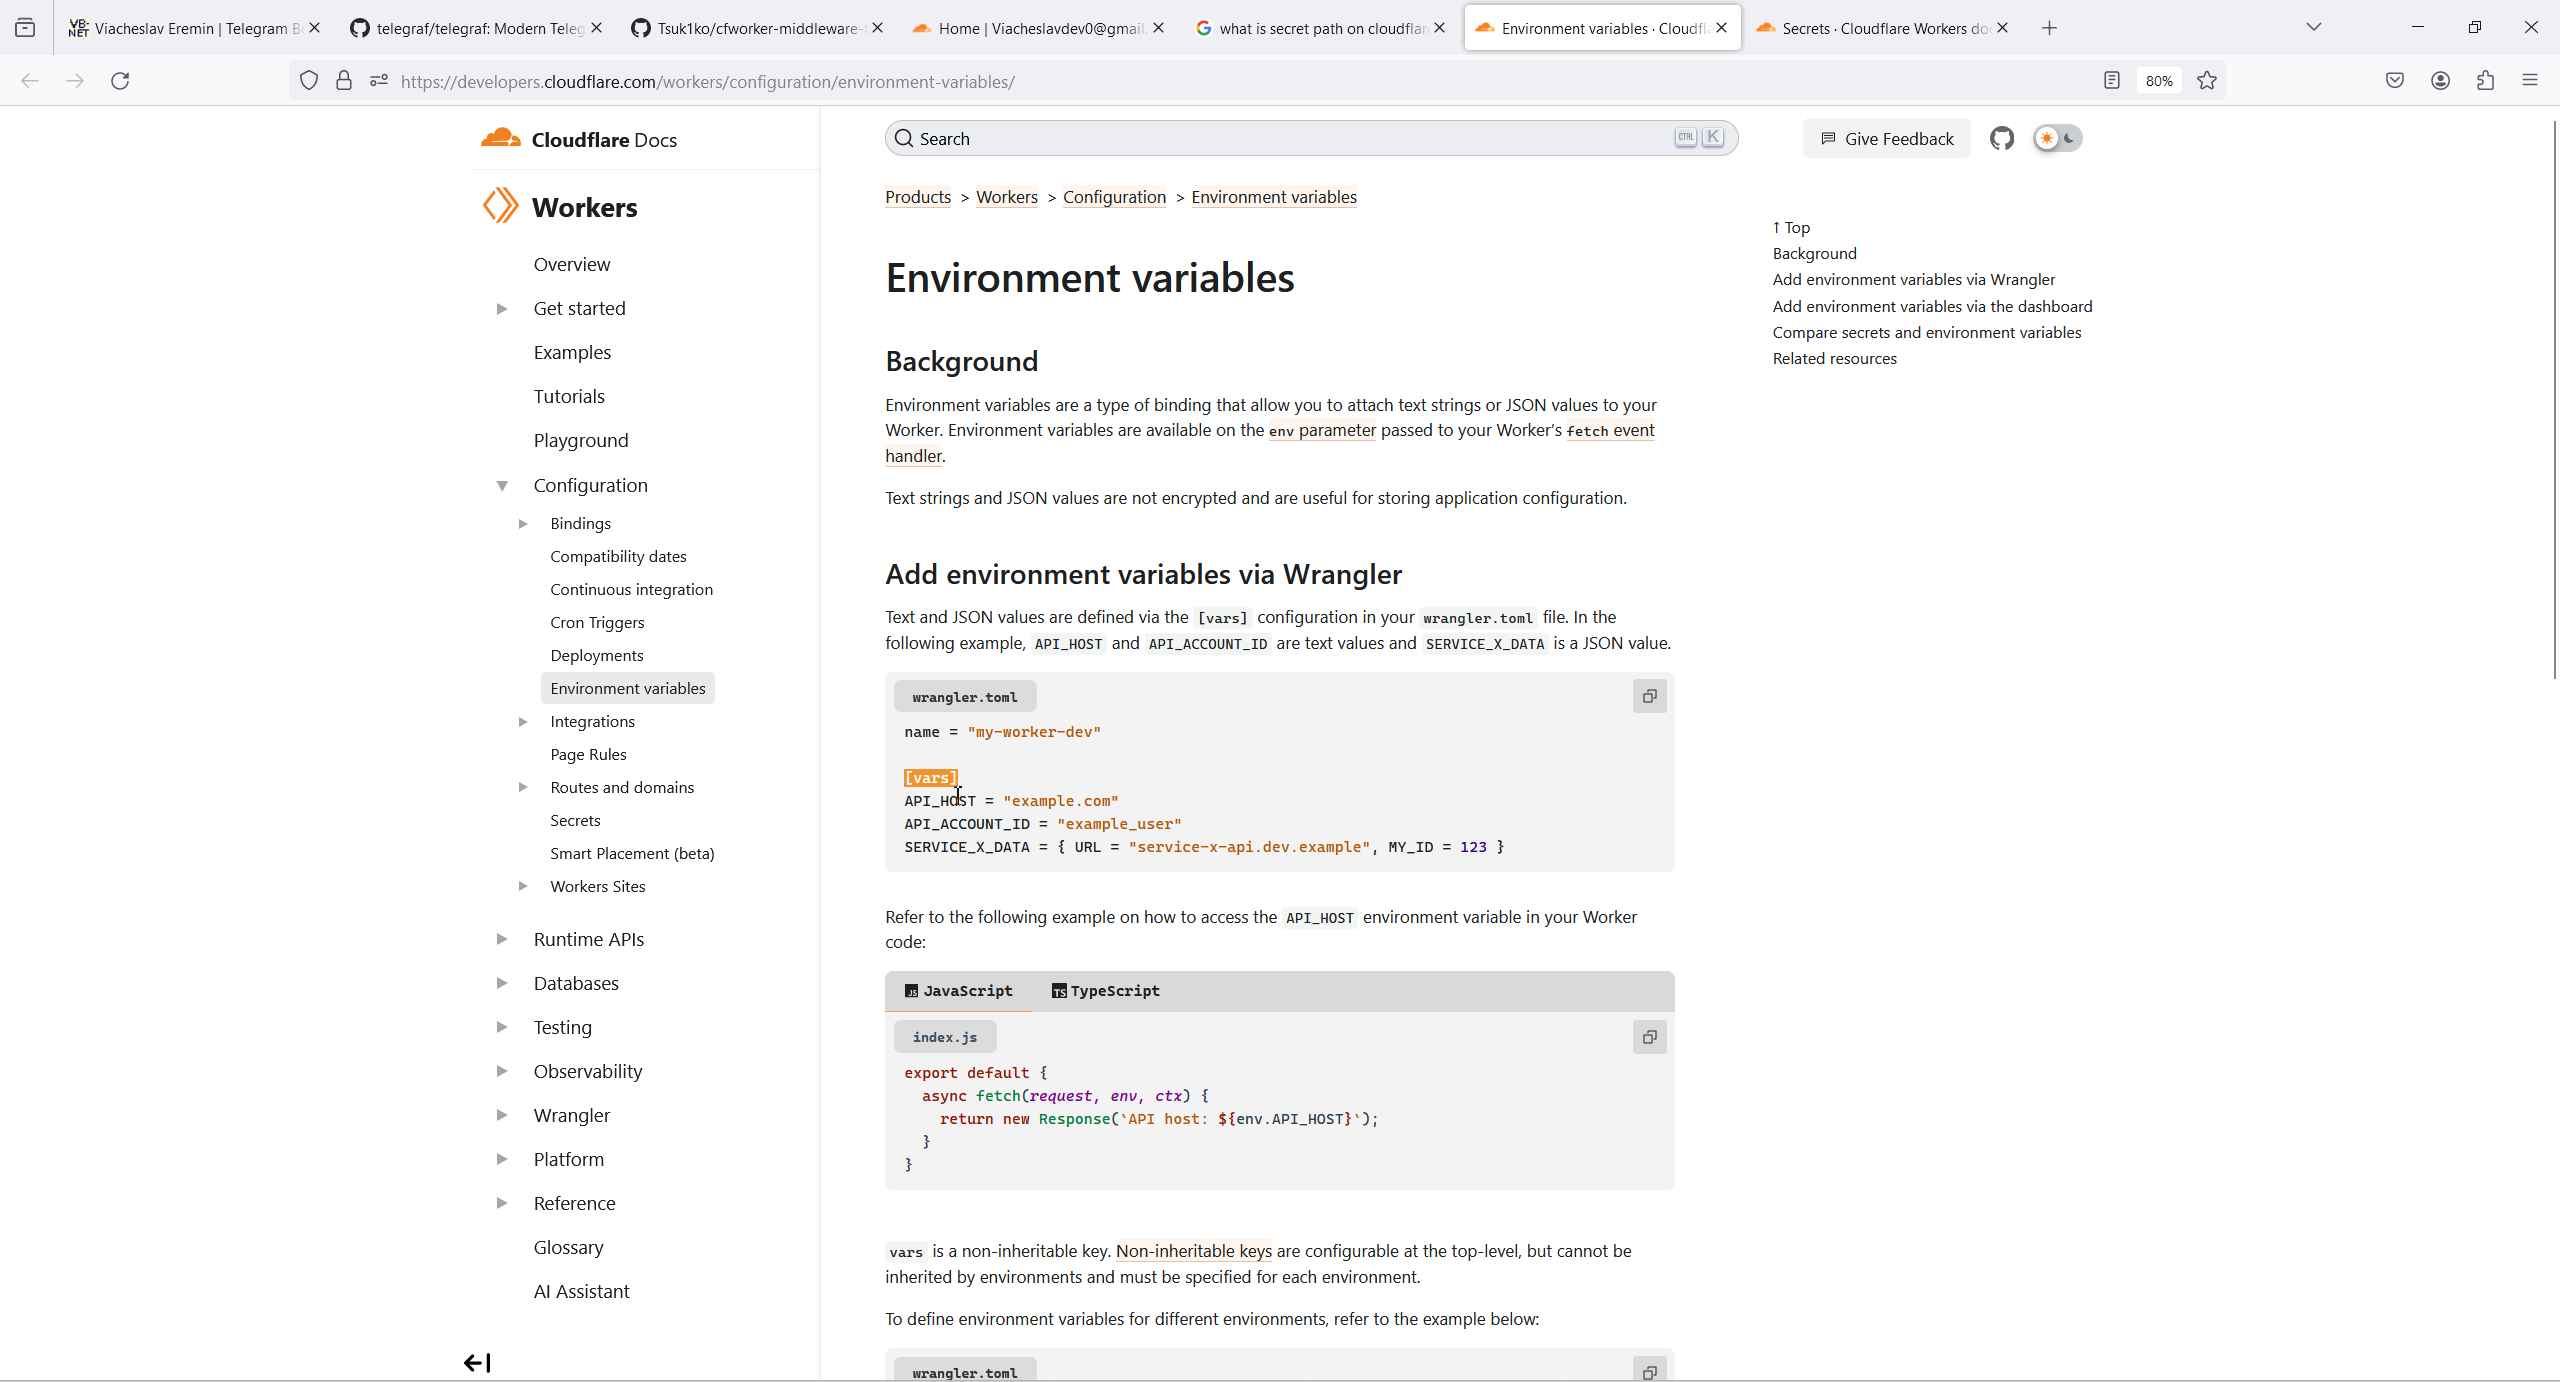Open the Non-inheritable keys link
Screen dimensions: 2560x1382
(1193, 1251)
